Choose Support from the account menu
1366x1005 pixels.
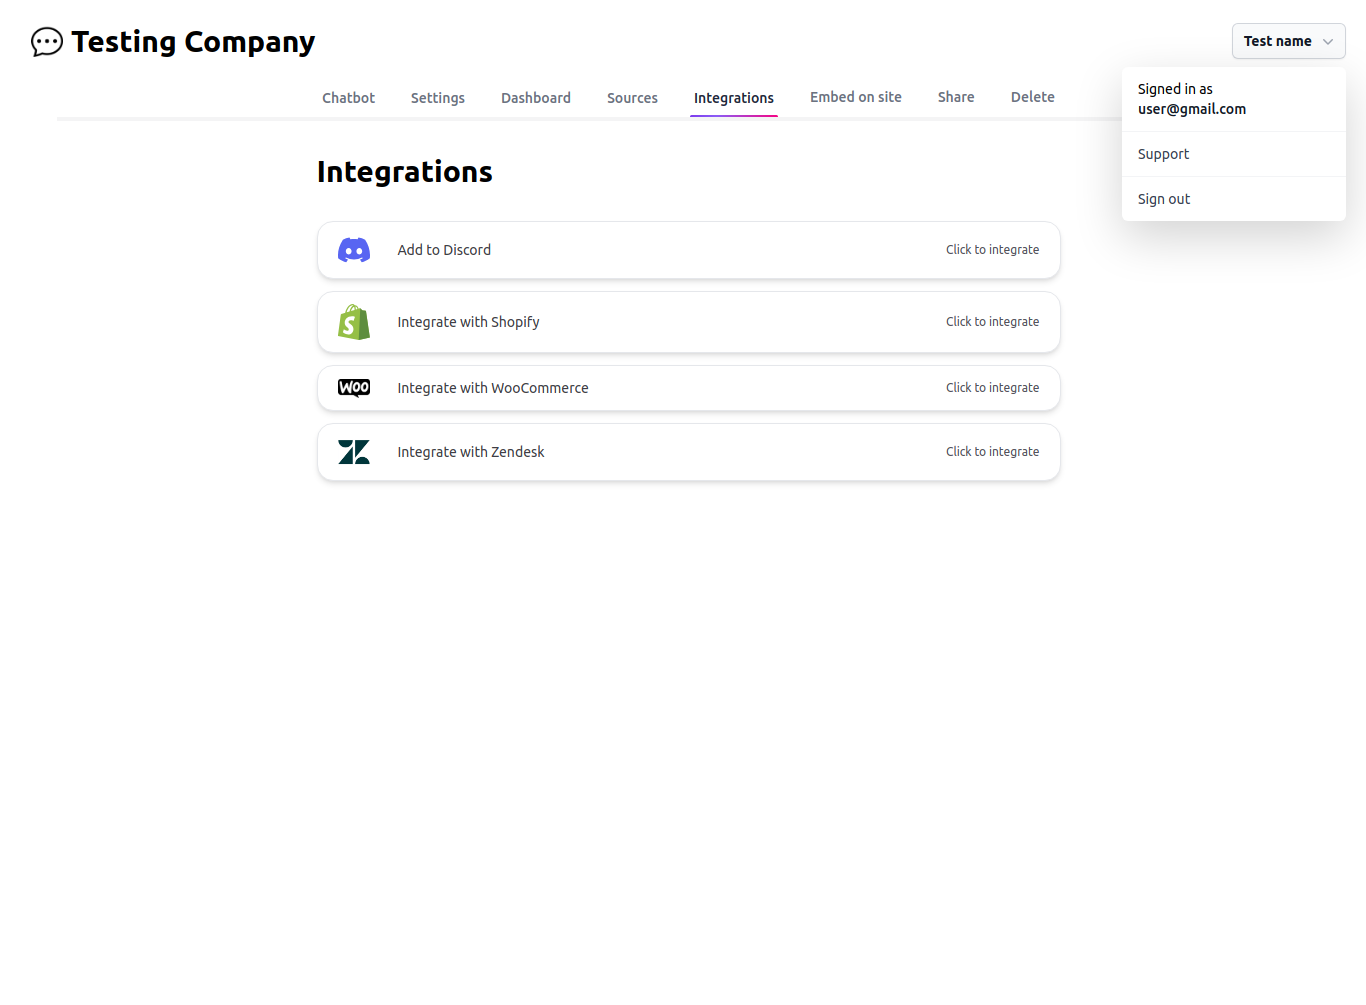1234,154
